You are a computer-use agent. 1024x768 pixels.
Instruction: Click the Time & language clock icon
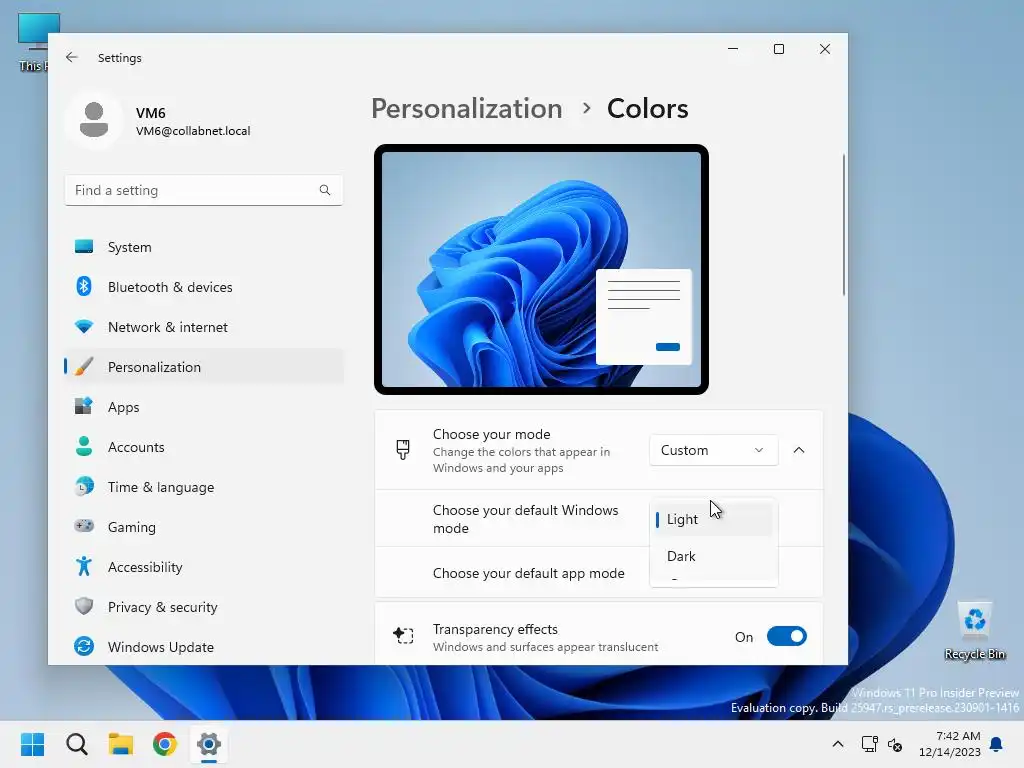tap(84, 487)
